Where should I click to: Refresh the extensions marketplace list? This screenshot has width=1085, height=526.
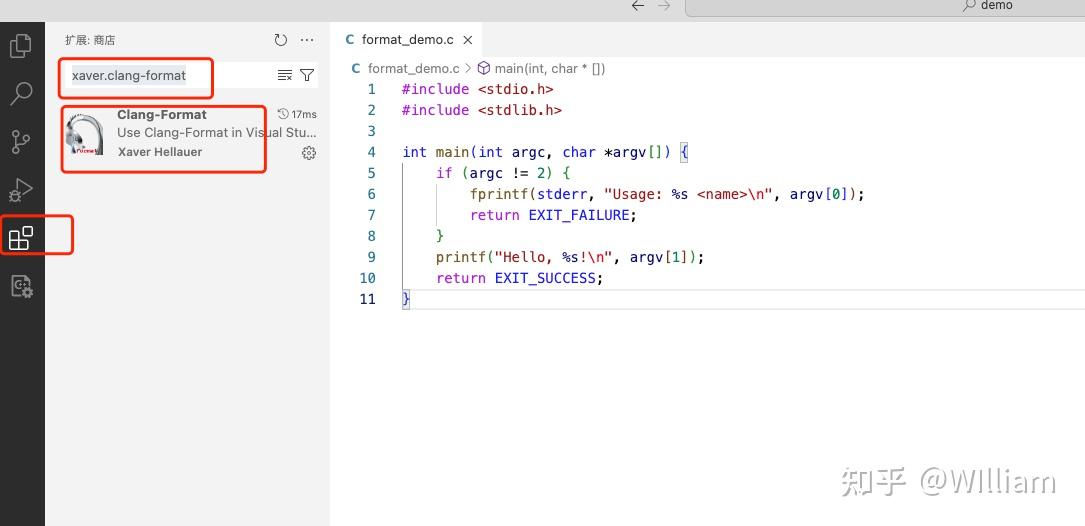(x=280, y=40)
